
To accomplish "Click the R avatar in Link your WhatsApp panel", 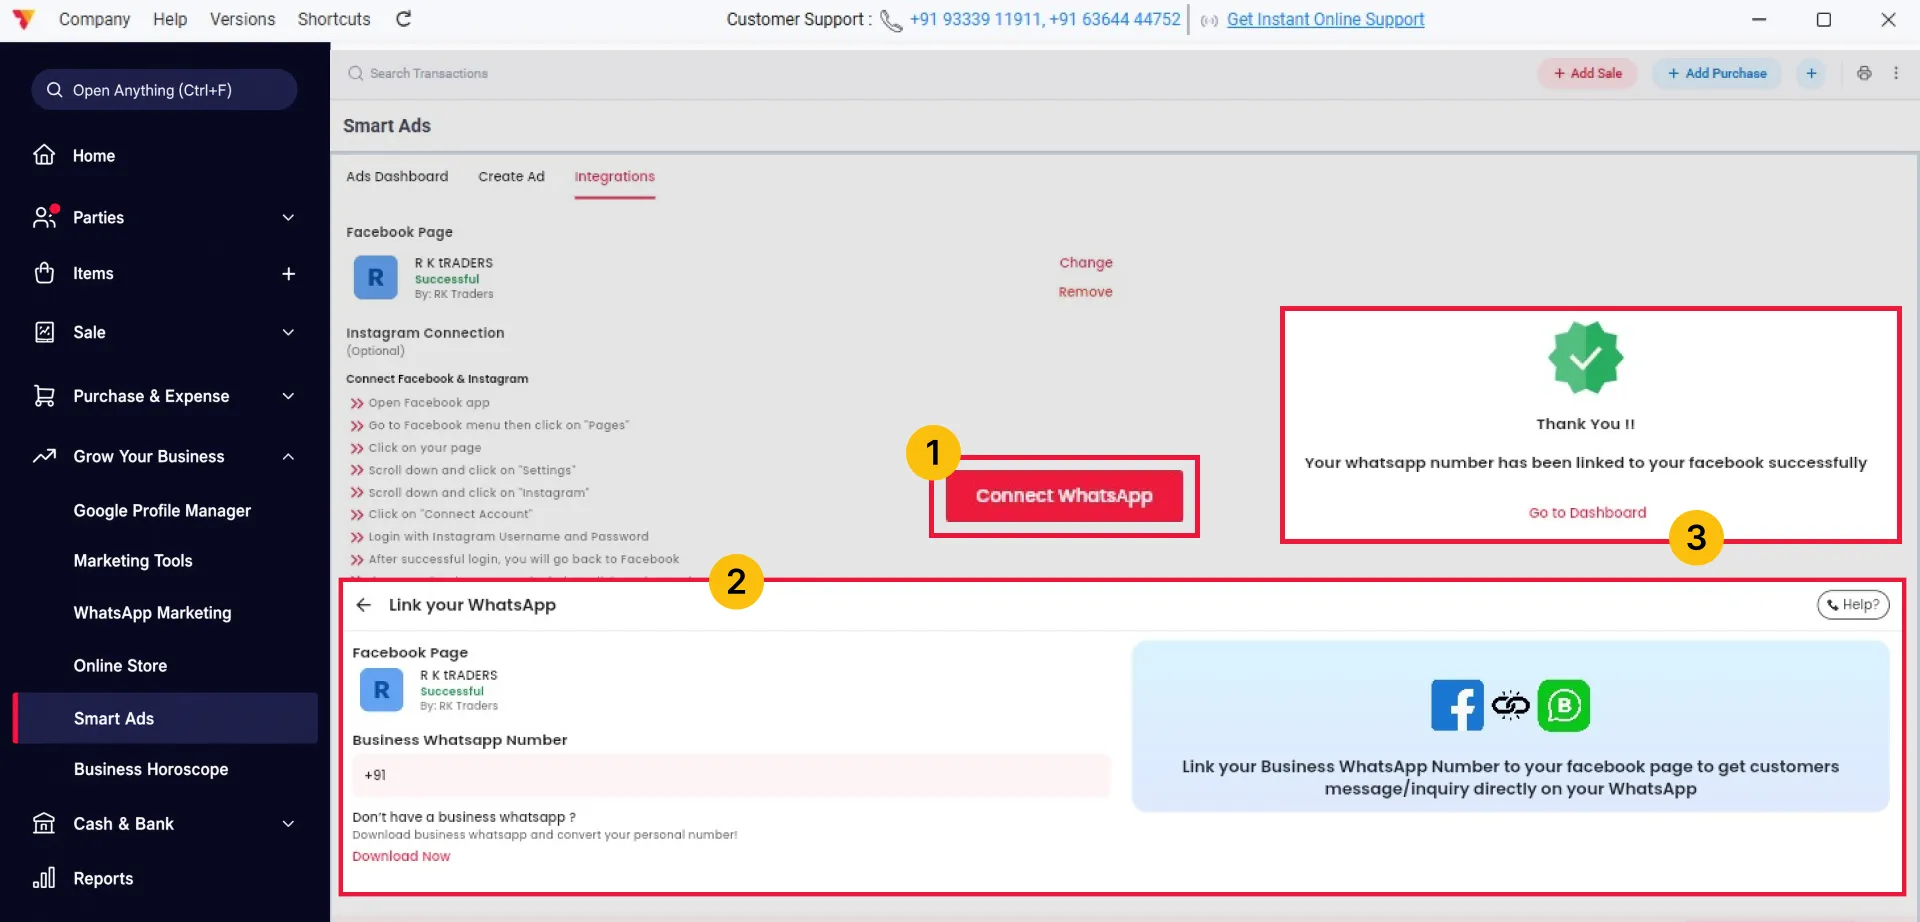I will (381, 690).
